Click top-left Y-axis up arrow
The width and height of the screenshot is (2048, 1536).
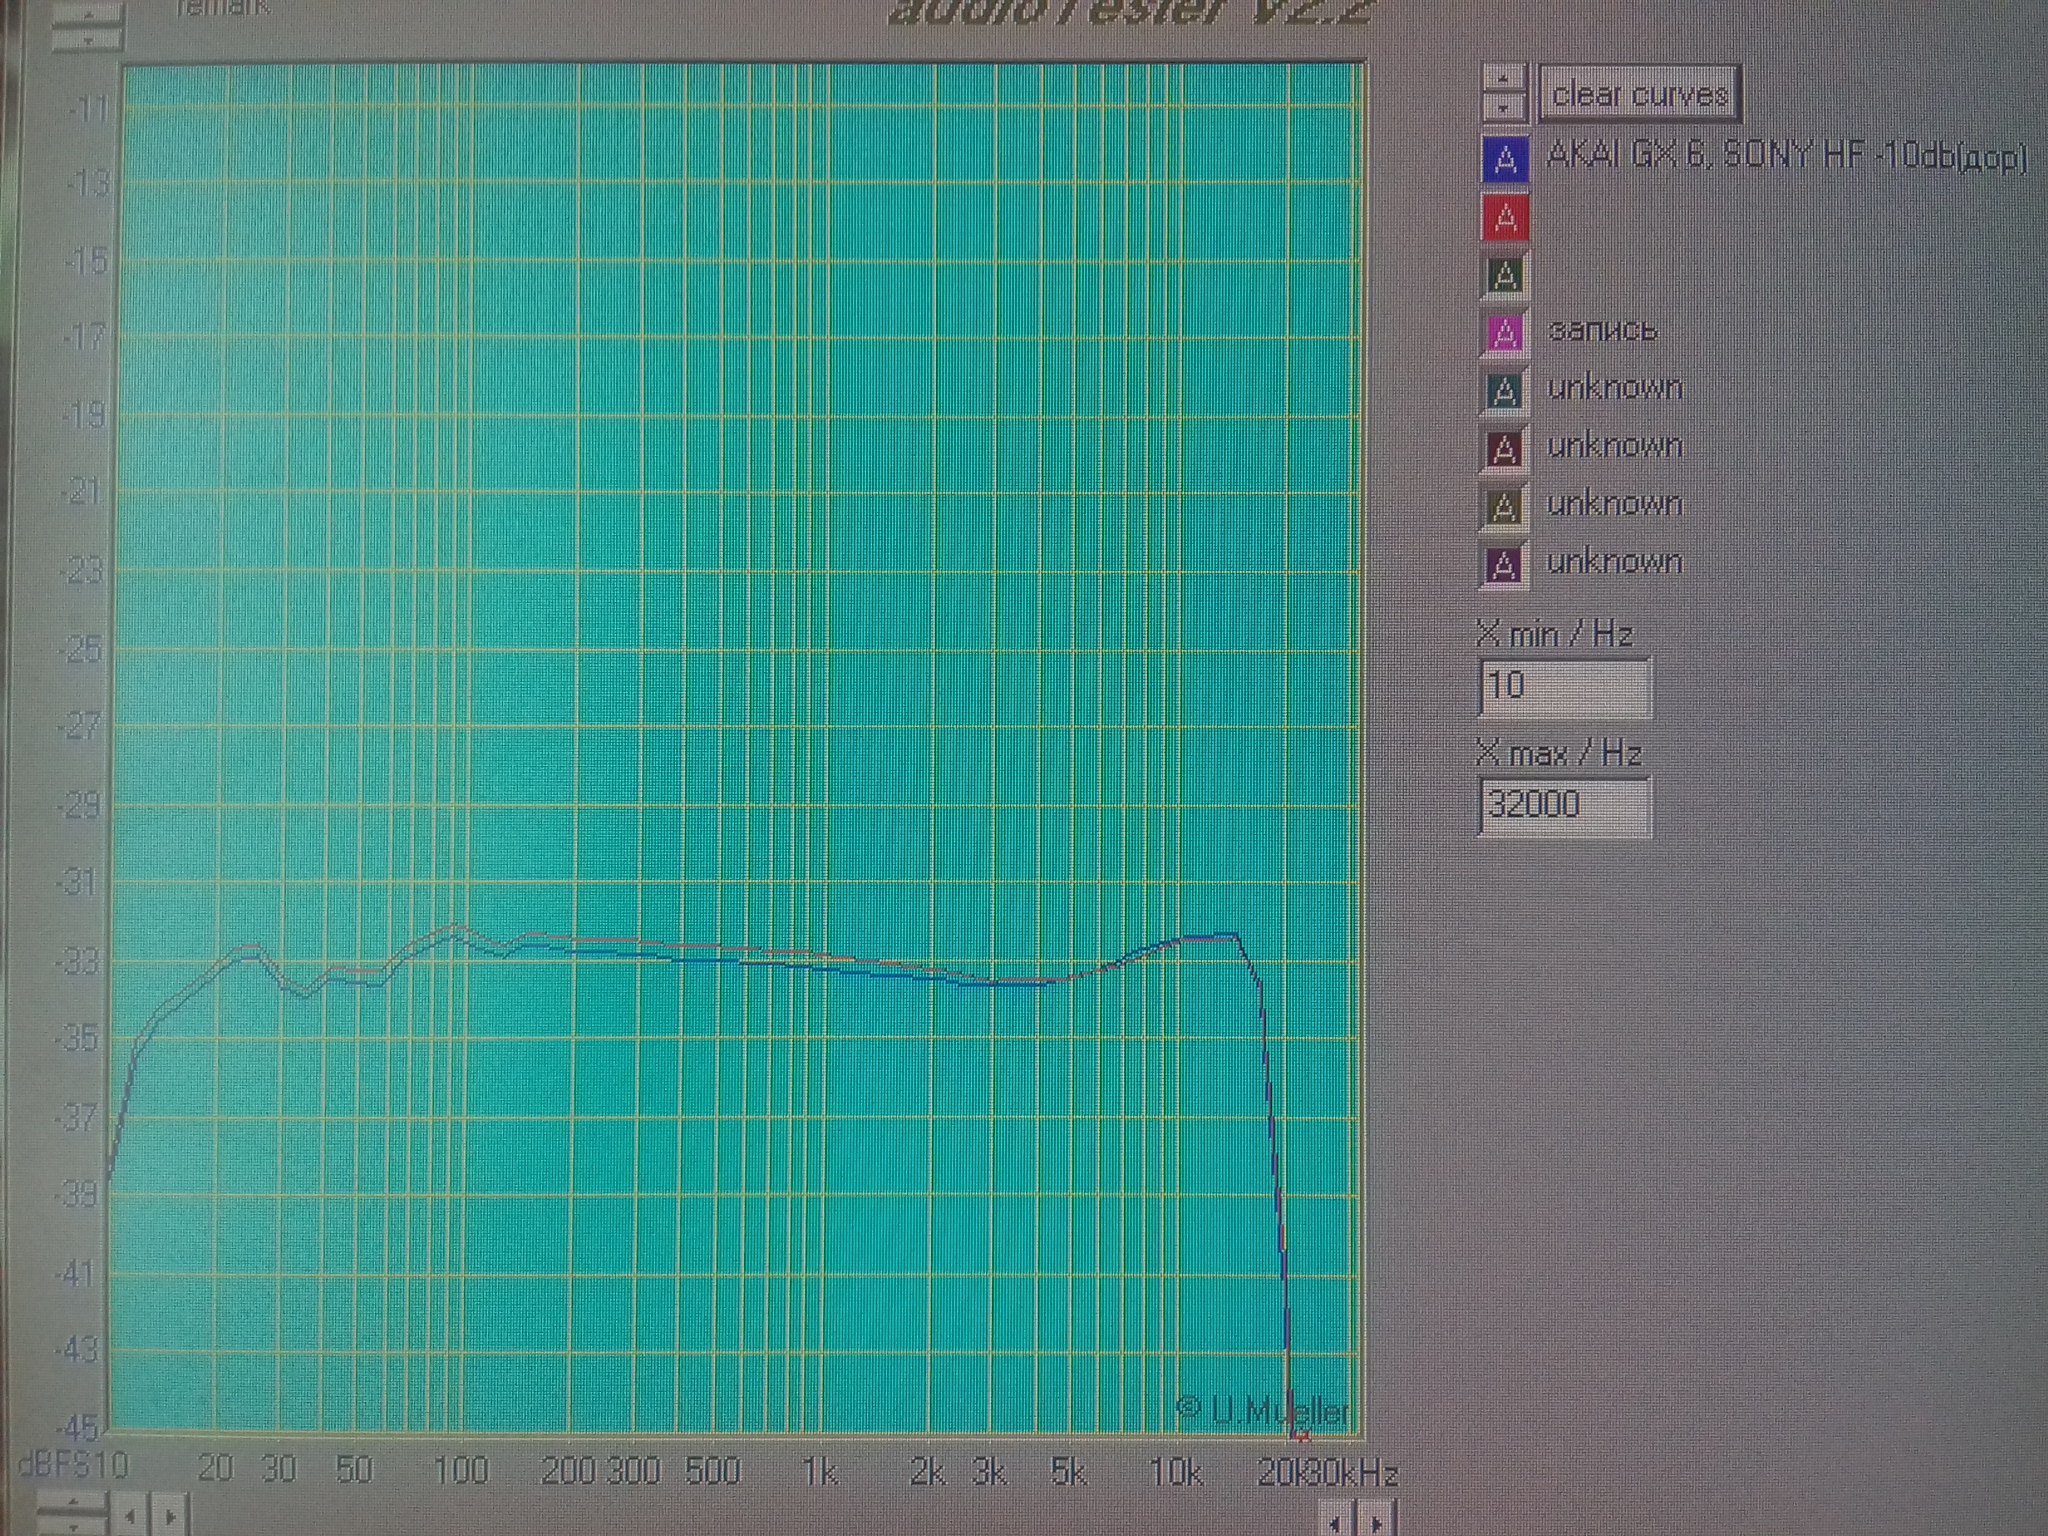(88, 14)
